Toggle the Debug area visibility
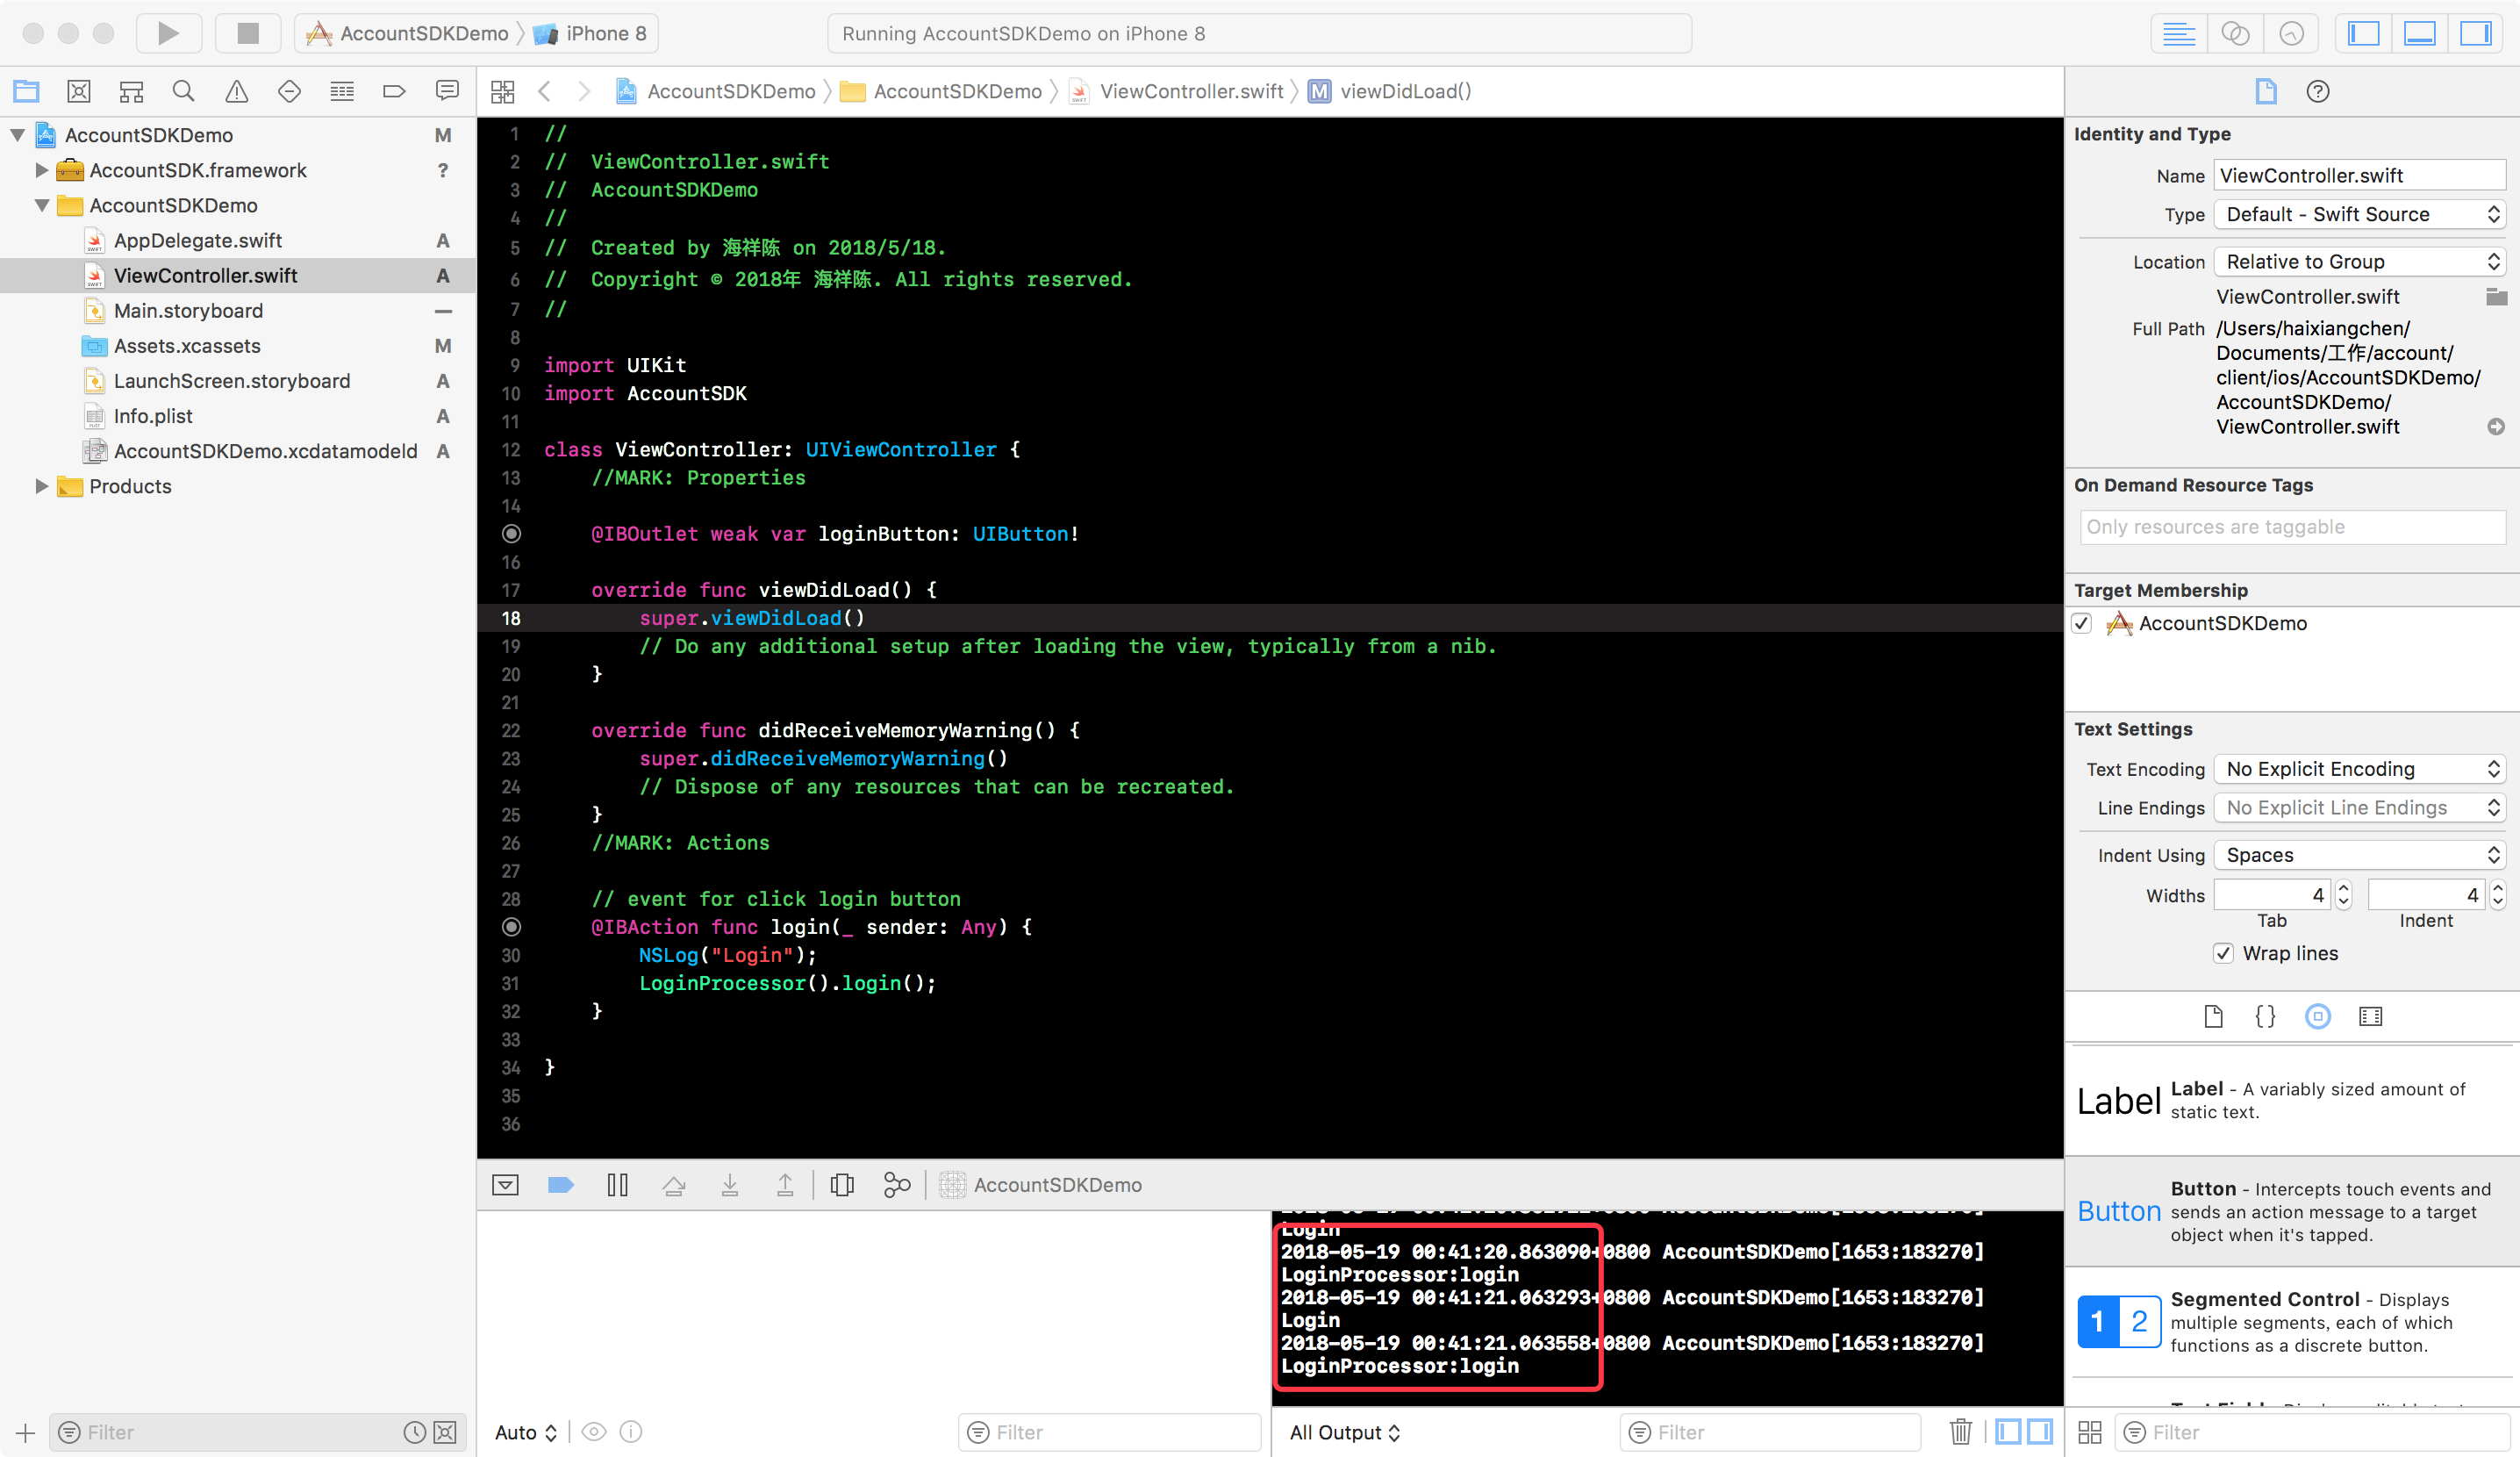 pyautogui.click(x=2419, y=33)
